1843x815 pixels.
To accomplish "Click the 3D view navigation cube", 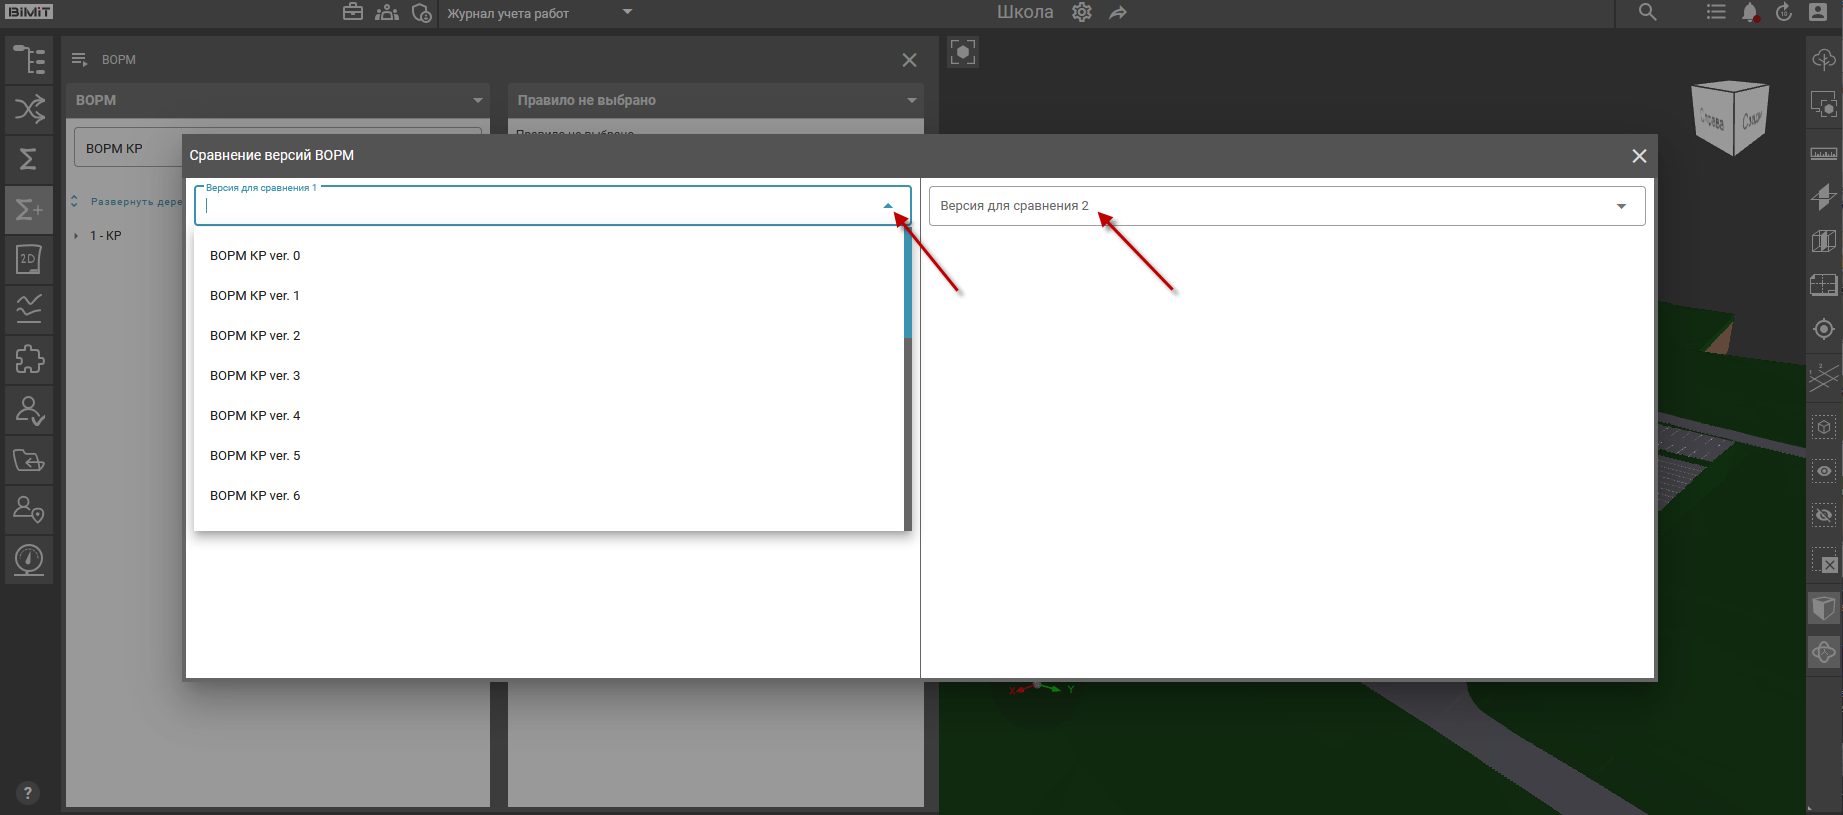I will tap(1730, 118).
